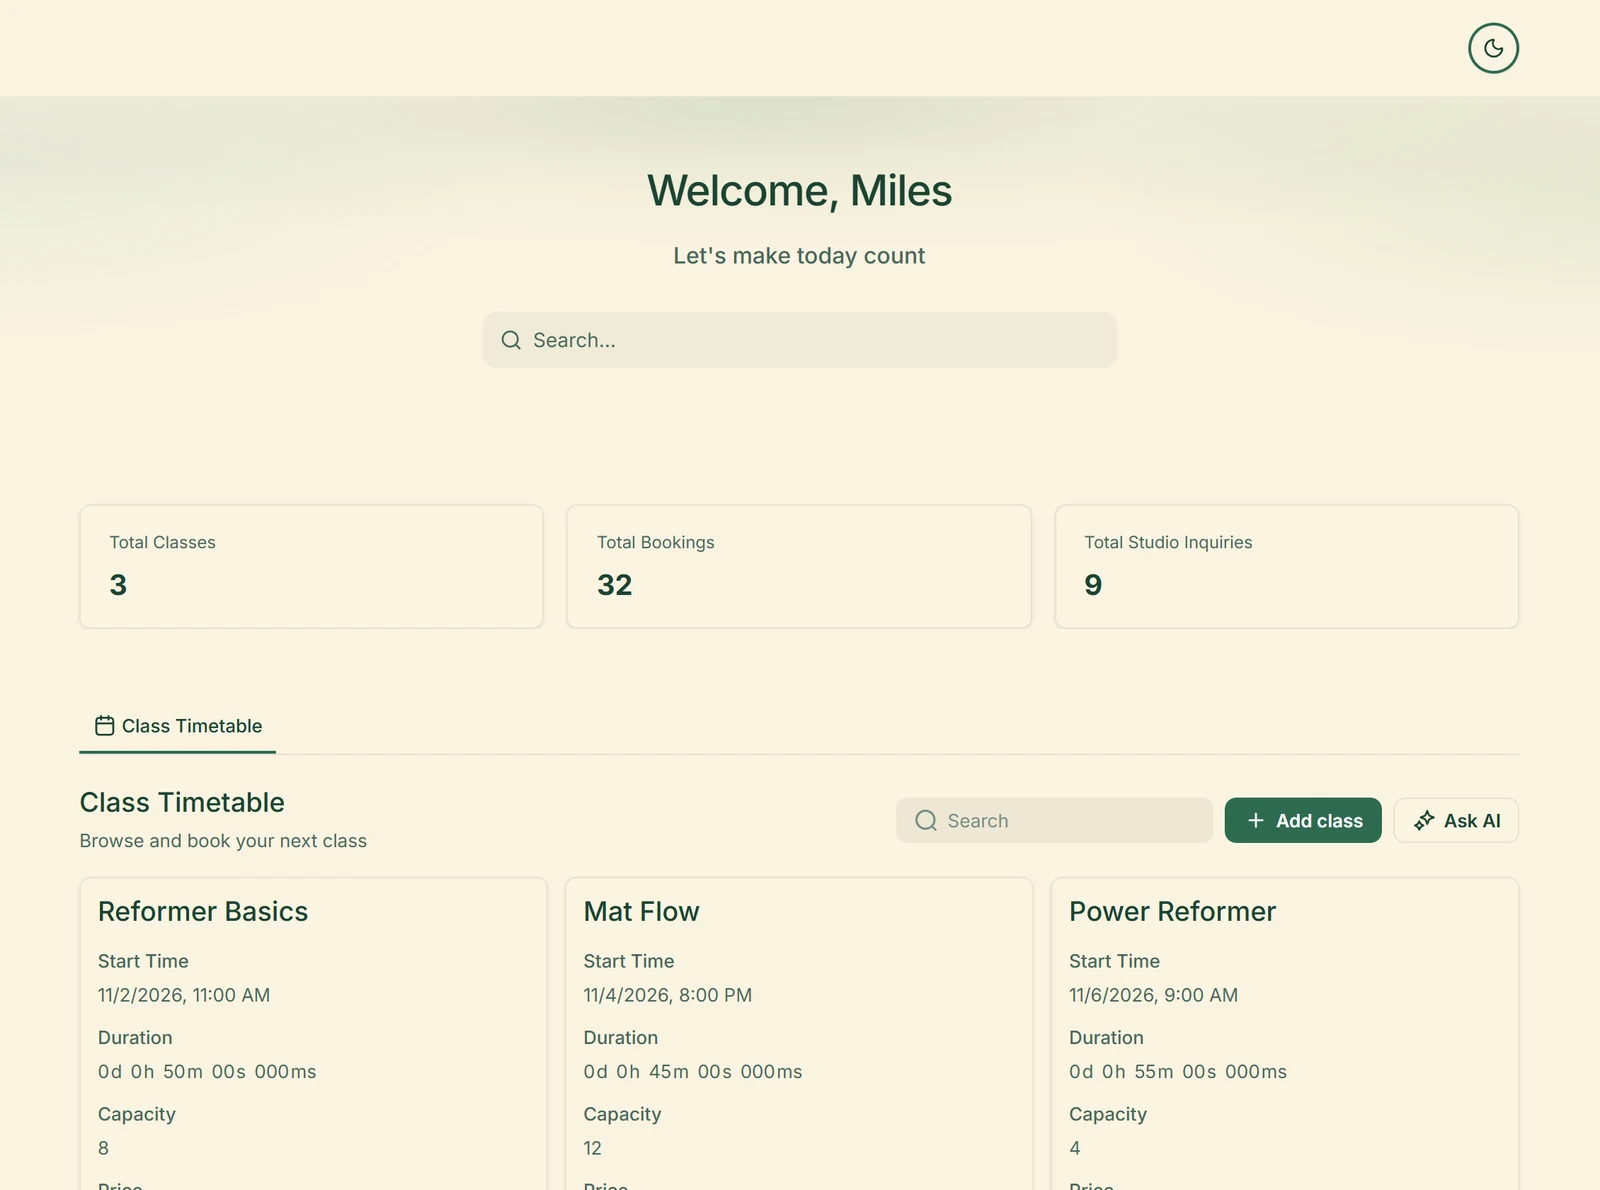Click Browse and book your next class text
This screenshot has height=1190, width=1600.
point(223,841)
